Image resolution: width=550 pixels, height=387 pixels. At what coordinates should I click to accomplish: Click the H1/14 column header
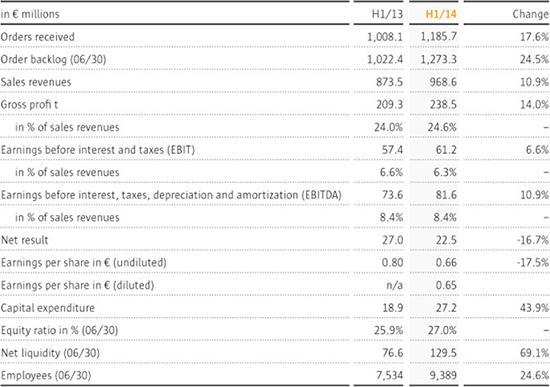click(x=441, y=14)
